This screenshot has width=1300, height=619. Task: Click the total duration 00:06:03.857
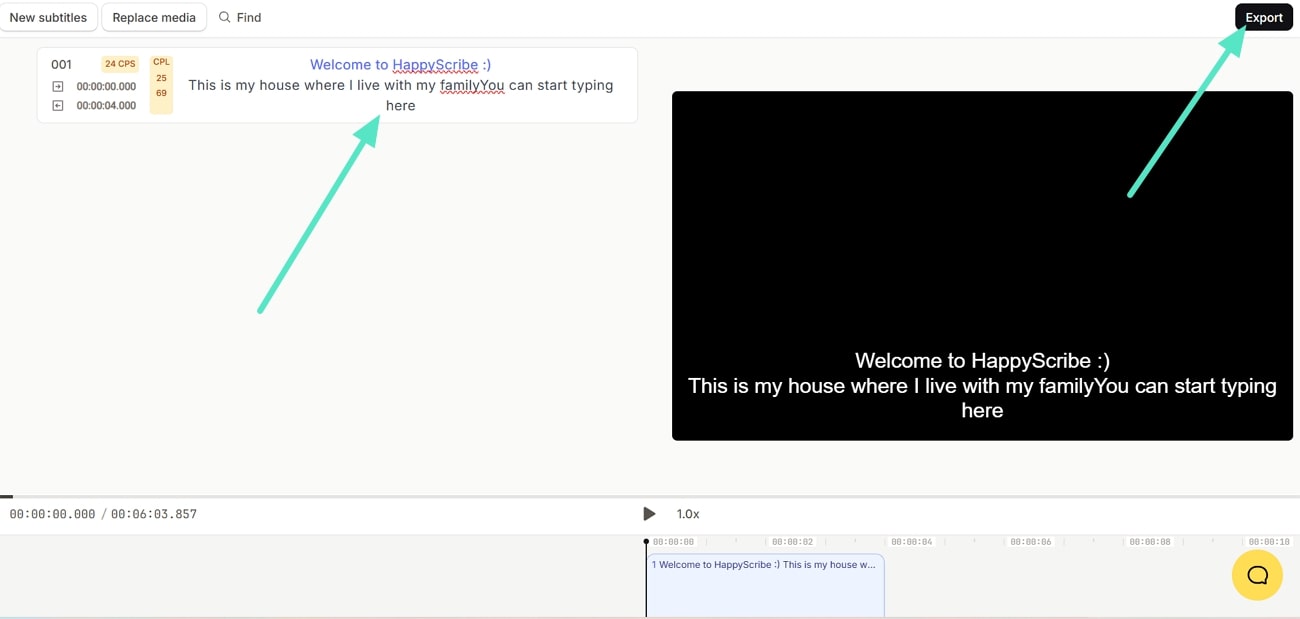click(154, 514)
